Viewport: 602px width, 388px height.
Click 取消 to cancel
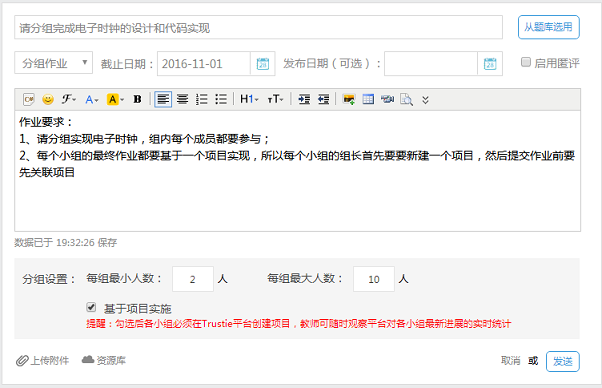tap(511, 360)
